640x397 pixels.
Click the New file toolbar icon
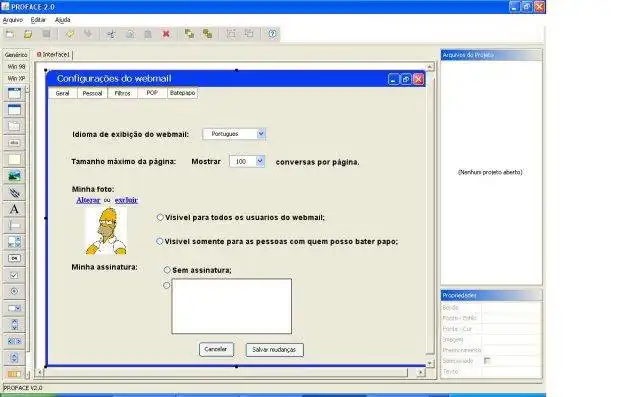(x=10, y=34)
